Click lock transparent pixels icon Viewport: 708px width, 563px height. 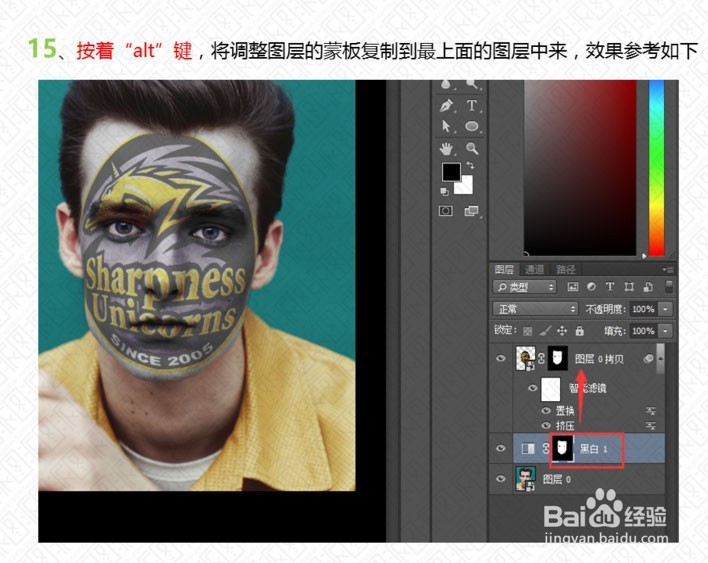(x=527, y=331)
